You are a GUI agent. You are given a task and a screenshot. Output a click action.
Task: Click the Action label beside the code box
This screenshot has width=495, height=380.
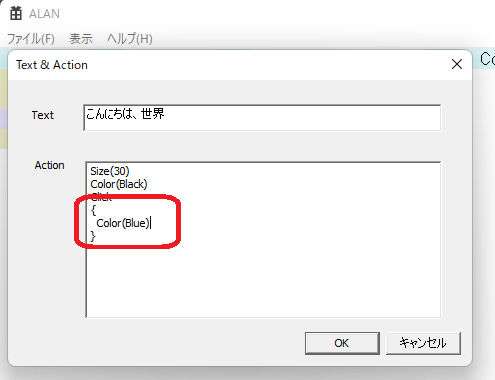[x=49, y=165]
